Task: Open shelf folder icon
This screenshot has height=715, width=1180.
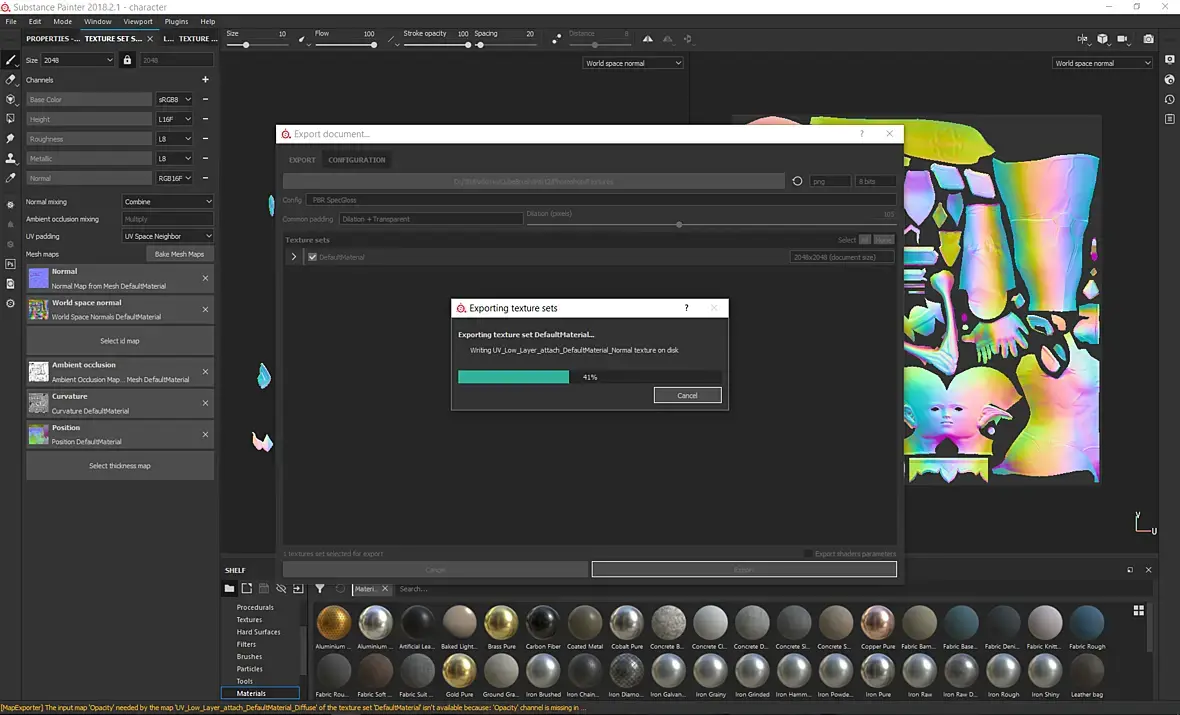Action: point(230,589)
